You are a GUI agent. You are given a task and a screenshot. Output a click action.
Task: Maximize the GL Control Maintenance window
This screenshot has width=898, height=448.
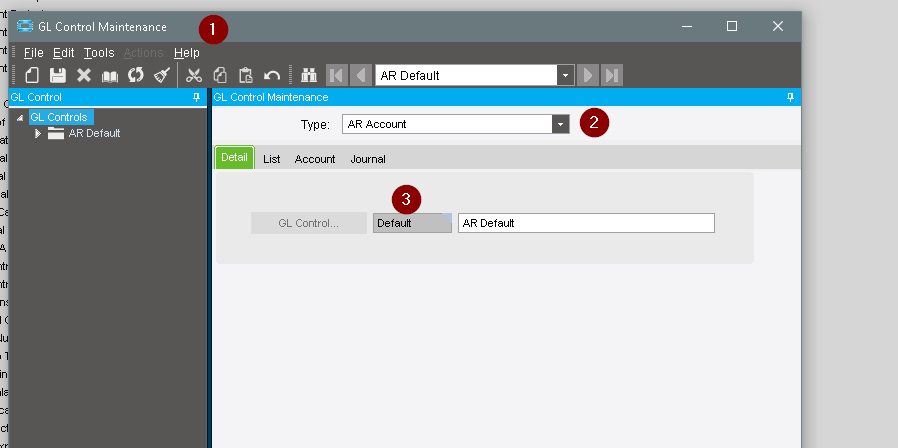[x=732, y=26]
